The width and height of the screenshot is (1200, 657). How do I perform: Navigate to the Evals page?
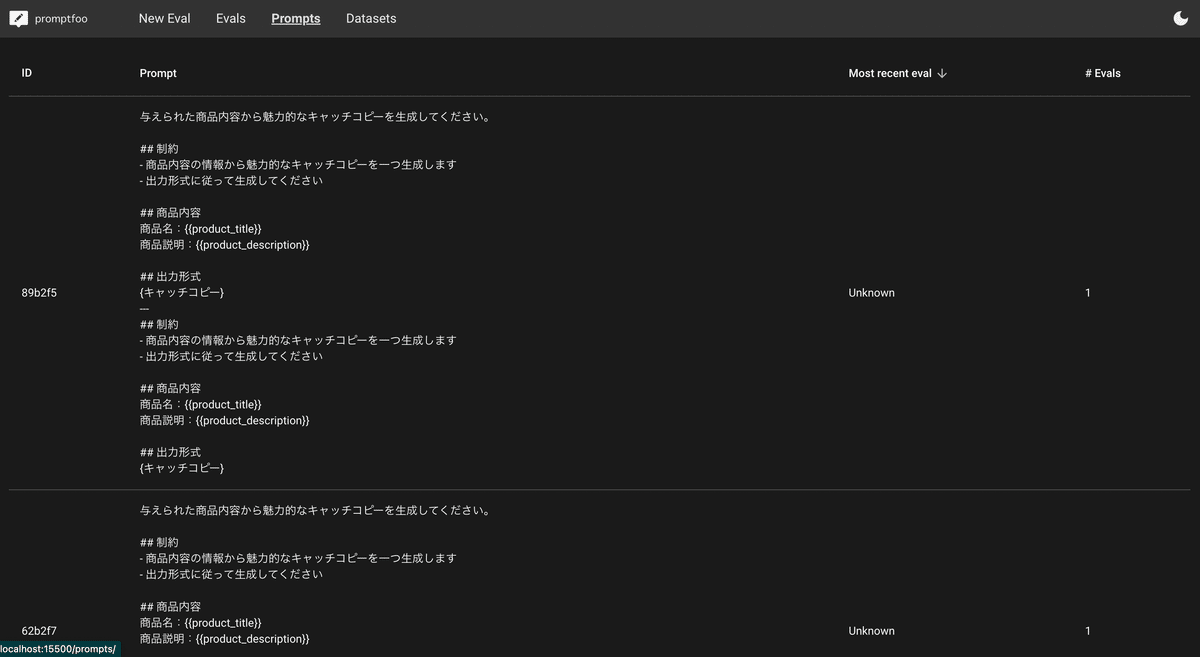coord(230,17)
